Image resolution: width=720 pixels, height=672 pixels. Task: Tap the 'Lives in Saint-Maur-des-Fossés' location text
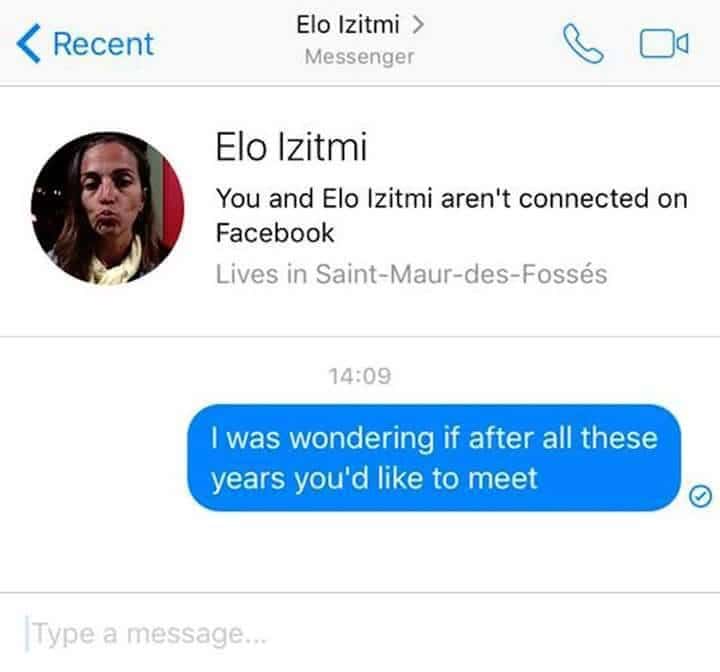point(411,274)
